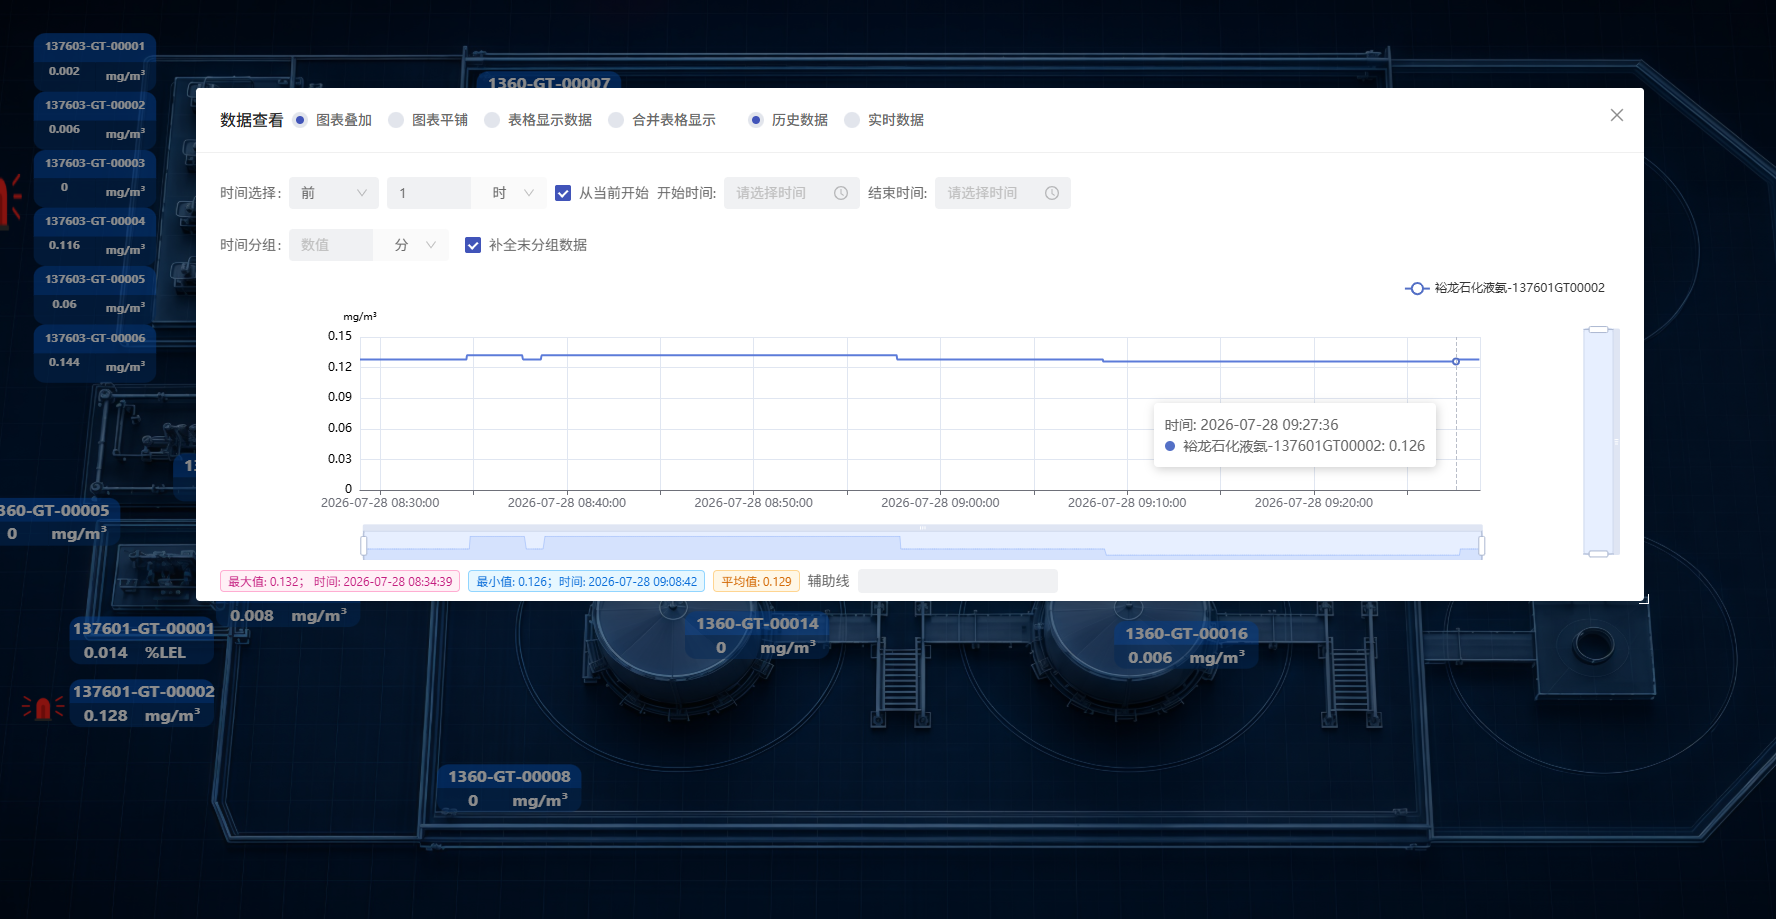Screen dimensions: 1776x919
Task: Toggle the 从当前开始 checkbox
Action: 563,193
